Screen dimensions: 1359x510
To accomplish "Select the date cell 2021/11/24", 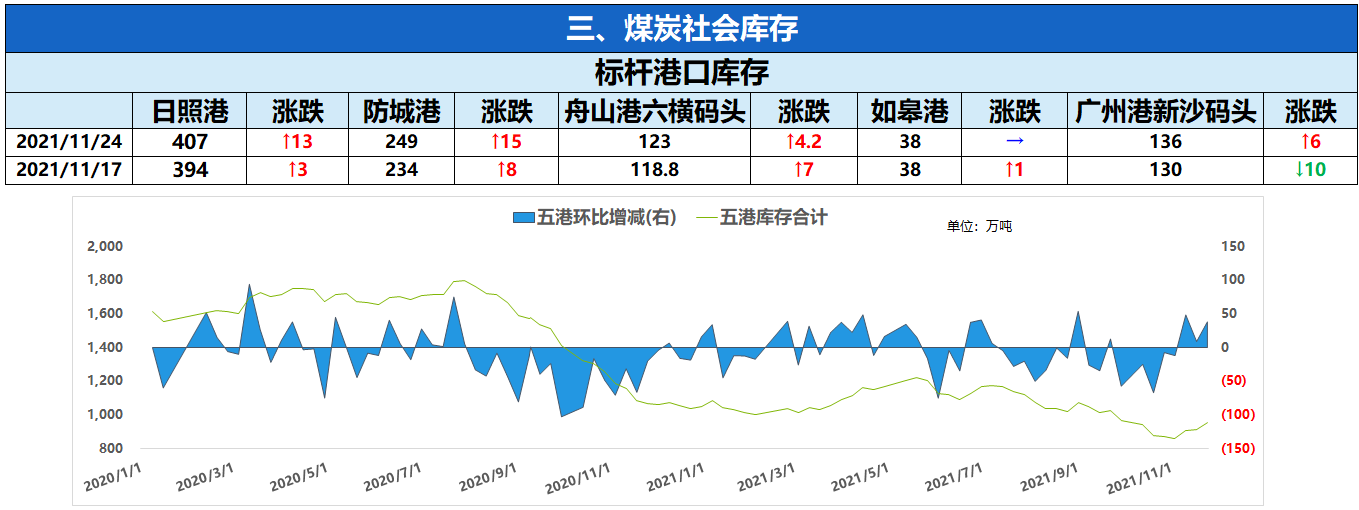I will coord(69,142).
